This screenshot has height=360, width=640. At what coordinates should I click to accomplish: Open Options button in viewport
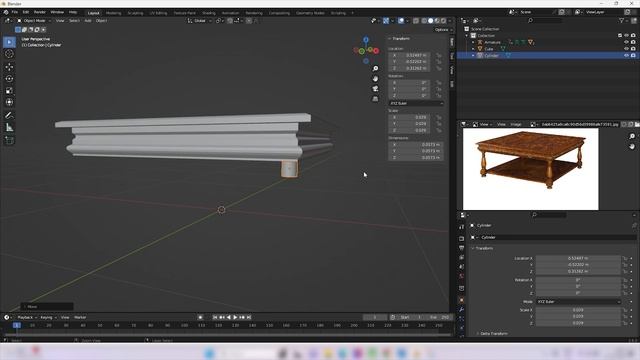coord(443,30)
